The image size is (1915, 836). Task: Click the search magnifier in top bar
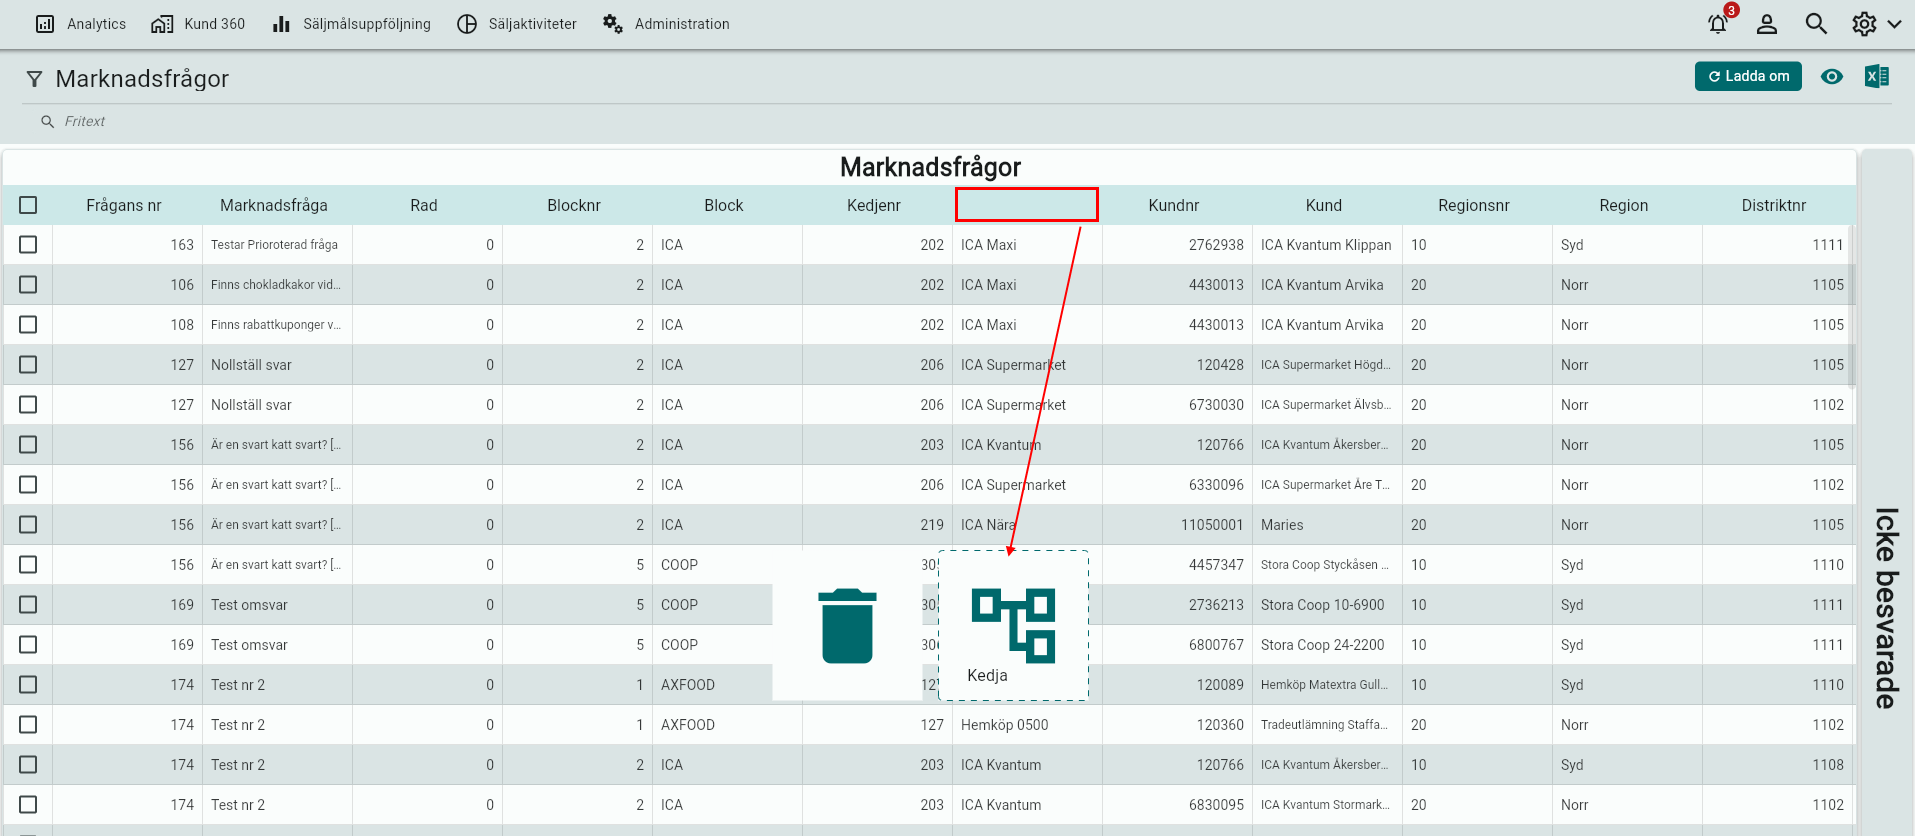pyautogui.click(x=1816, y=24)
